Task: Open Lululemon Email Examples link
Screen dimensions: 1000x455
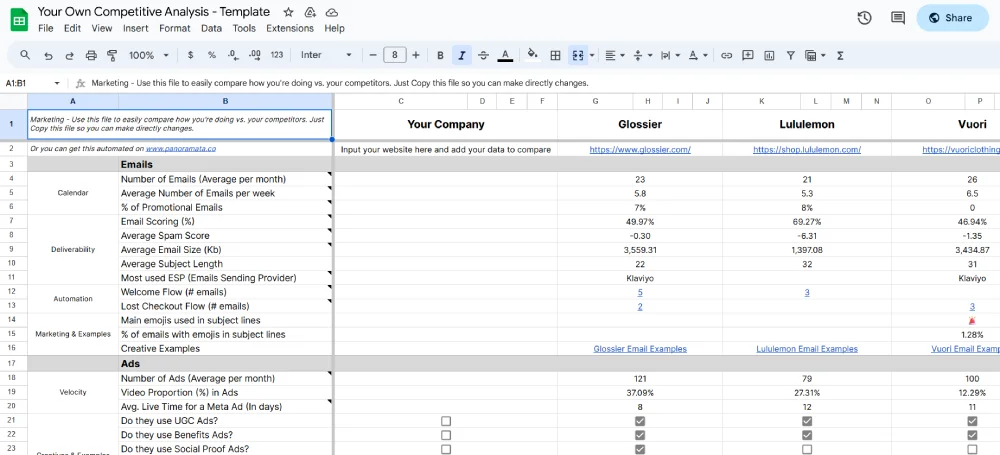Action: [807, 349]
